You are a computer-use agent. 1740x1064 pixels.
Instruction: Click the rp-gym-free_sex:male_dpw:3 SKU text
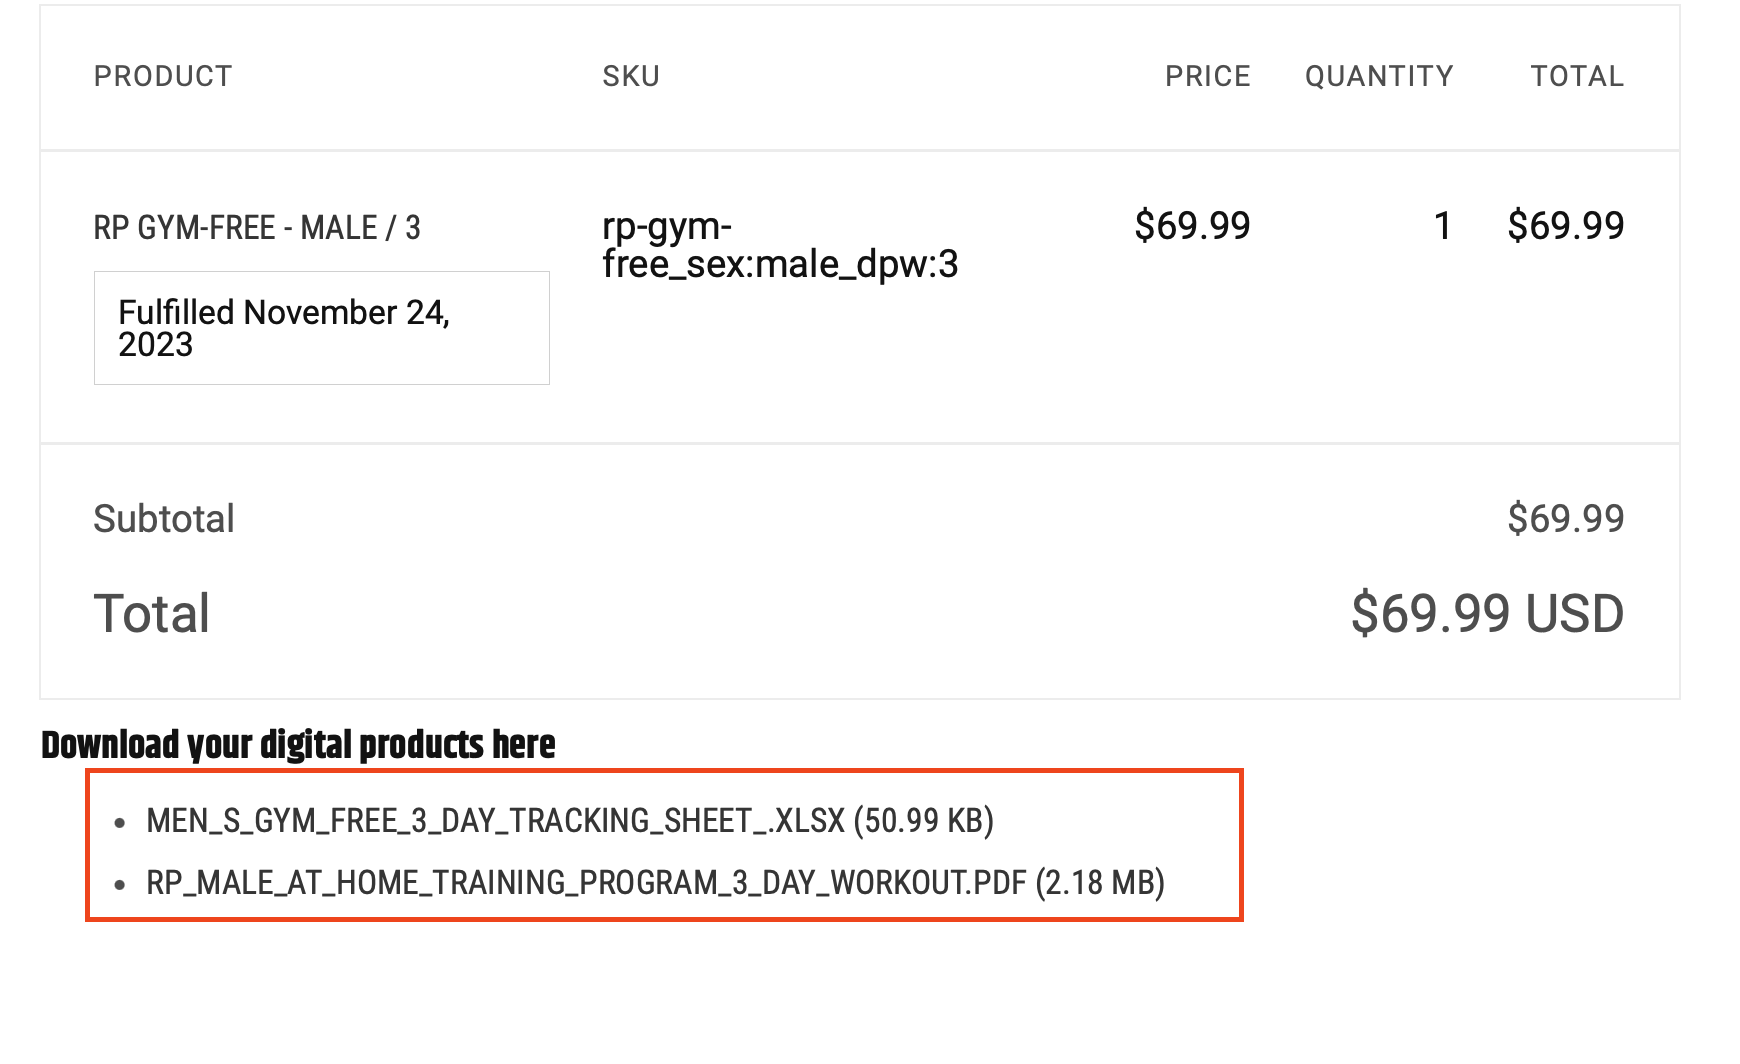coord(780,245)
